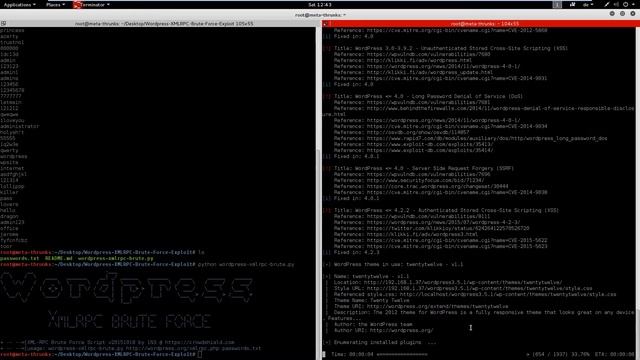Open the clock showing Sat 12:43

tap(320, 4)
